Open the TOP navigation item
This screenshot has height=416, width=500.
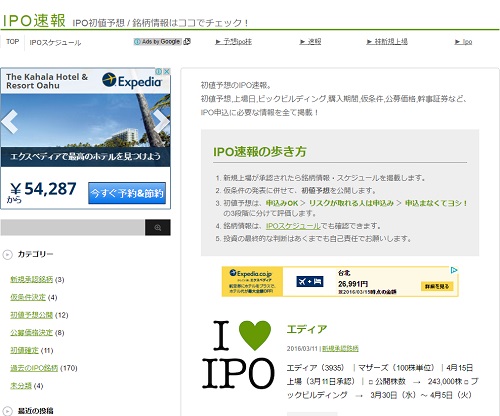pyautogui.click(x=12, y=42)
